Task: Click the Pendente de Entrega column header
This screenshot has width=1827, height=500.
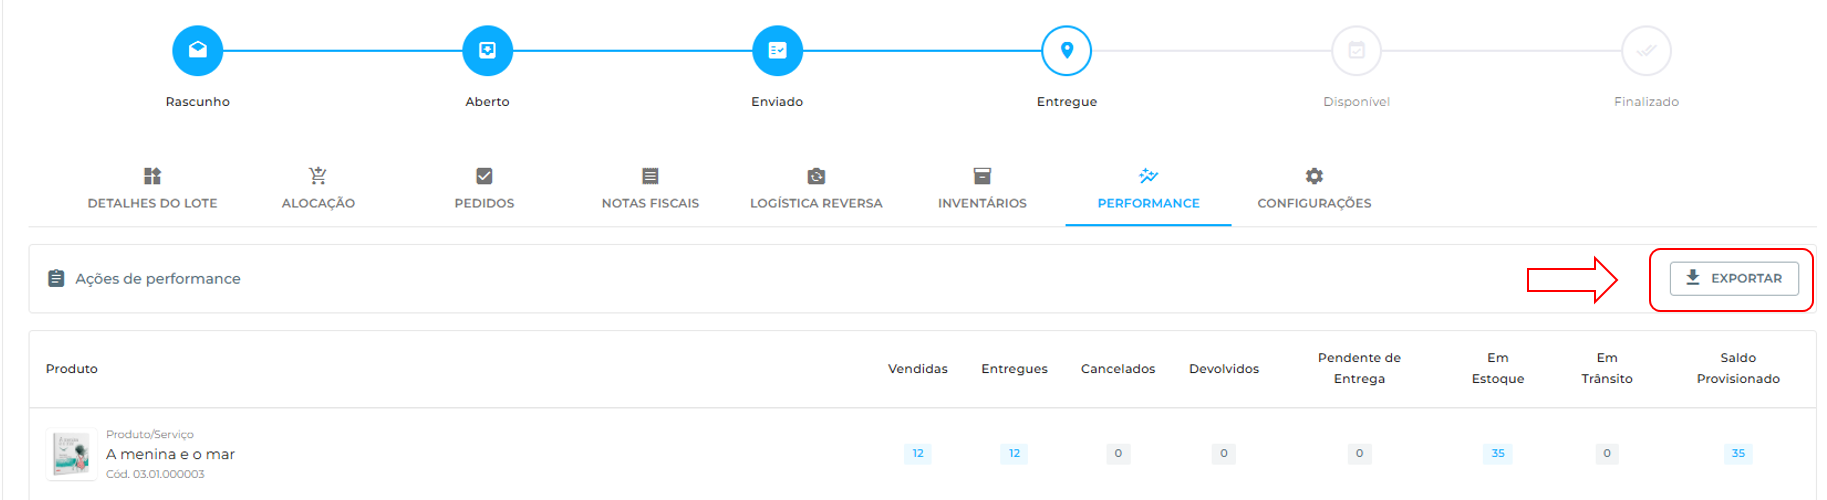Action: (1359, 368)
